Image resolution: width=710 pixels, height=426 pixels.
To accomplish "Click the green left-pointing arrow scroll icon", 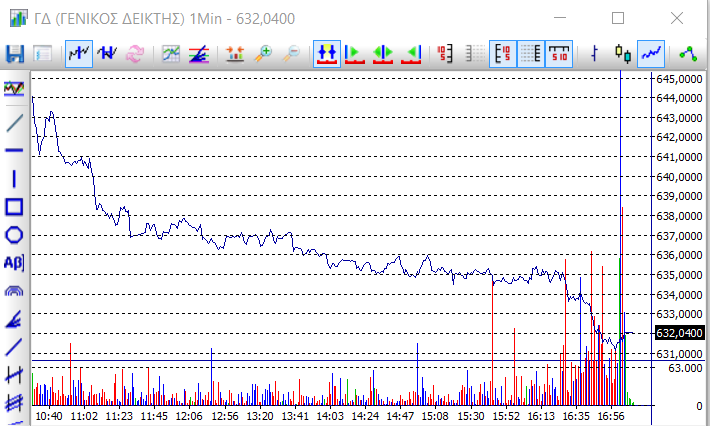I will pos(411,54).
